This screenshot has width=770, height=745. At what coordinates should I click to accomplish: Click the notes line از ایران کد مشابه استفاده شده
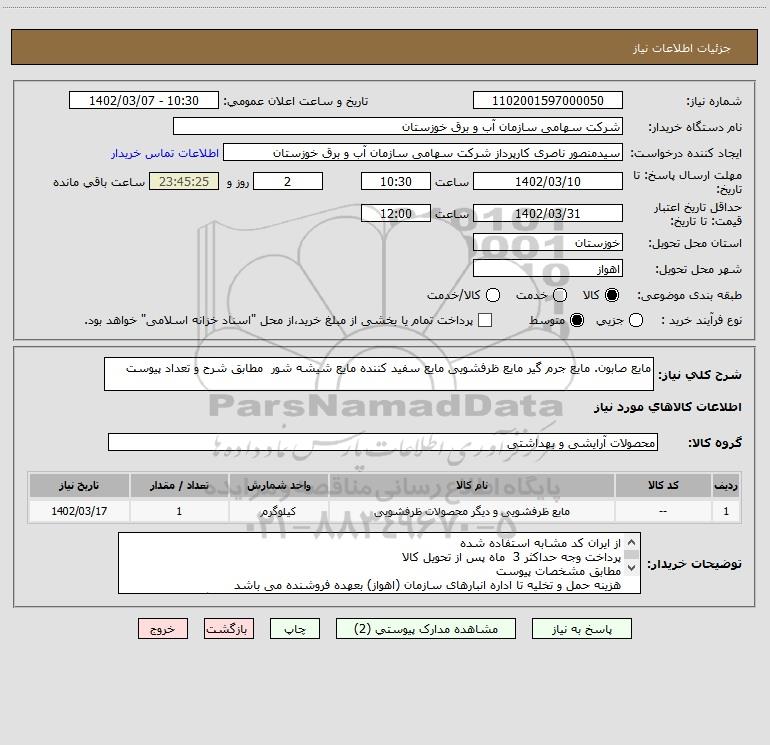tap(541, 543)
